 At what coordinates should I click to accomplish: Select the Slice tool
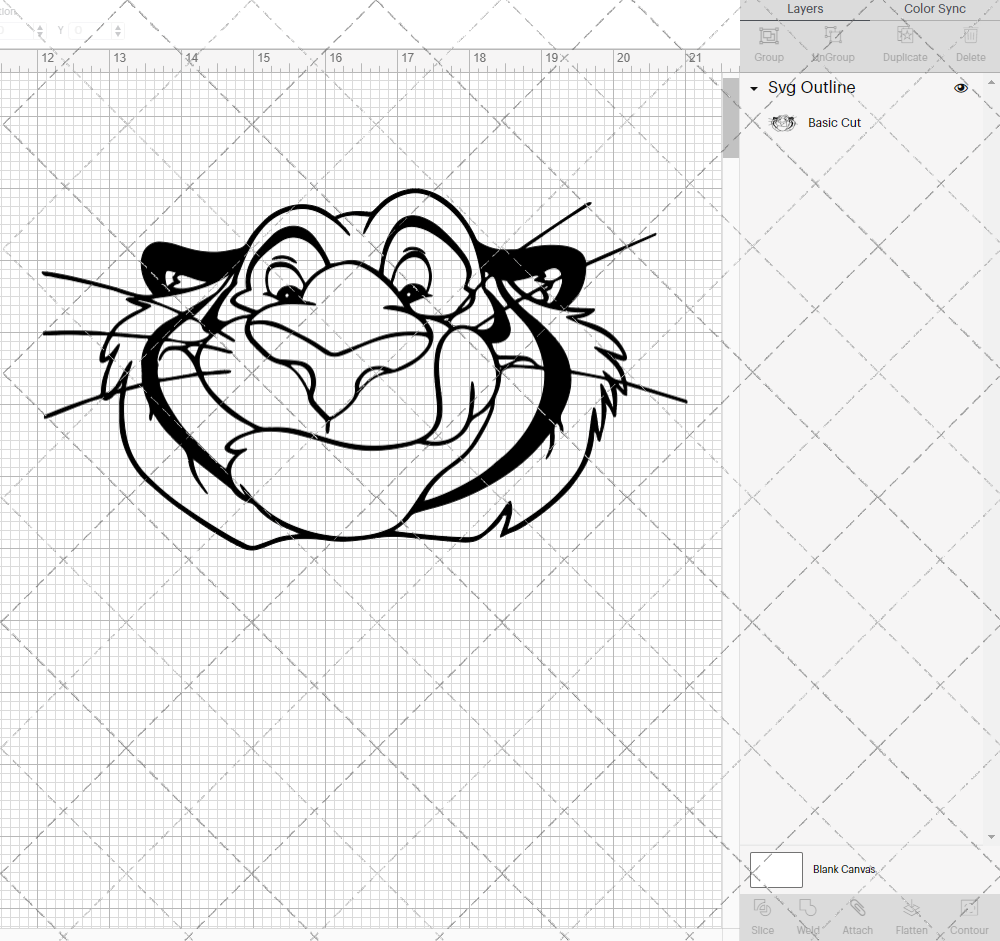(x=762, y=915)
